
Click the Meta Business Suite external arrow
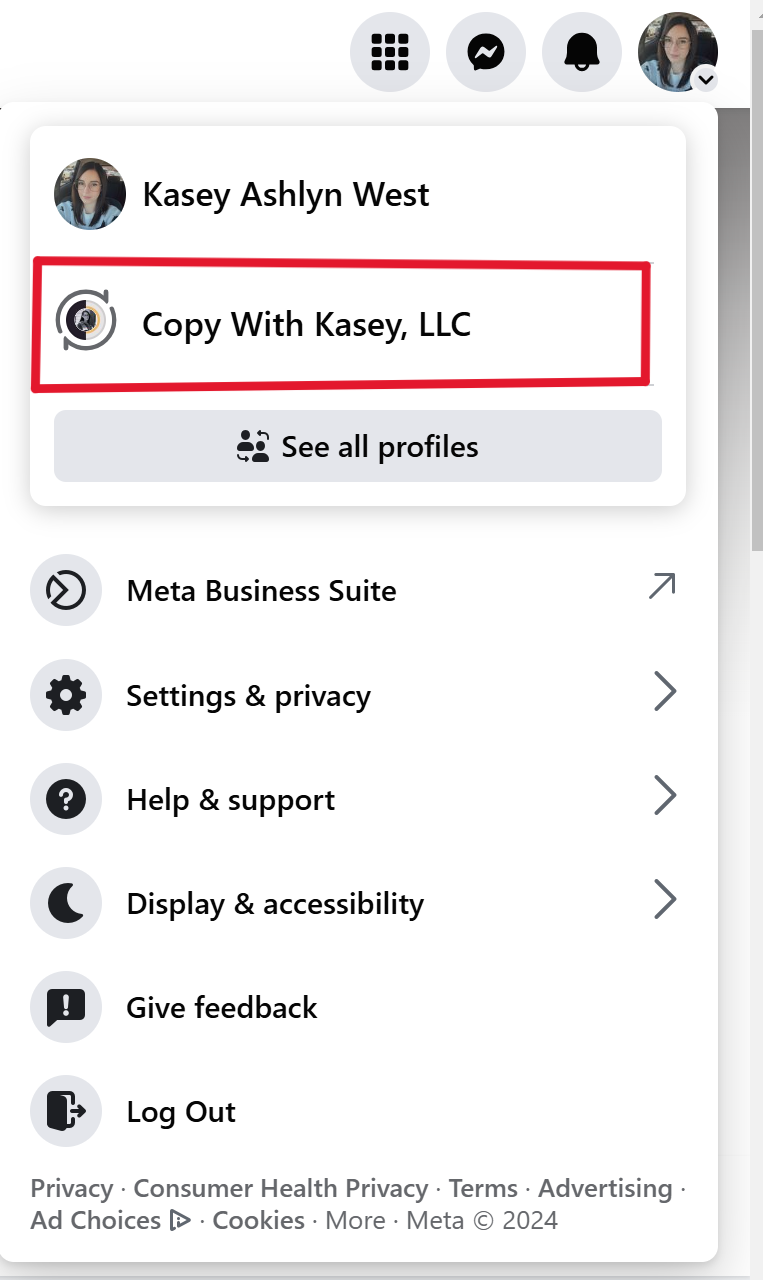[661, 587]
